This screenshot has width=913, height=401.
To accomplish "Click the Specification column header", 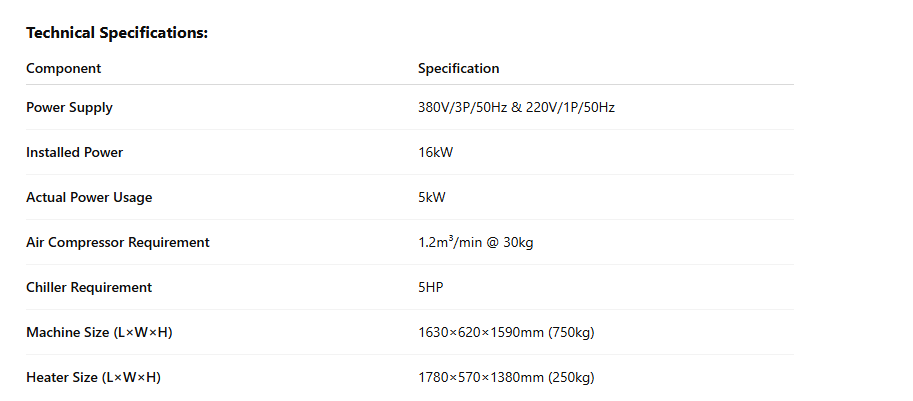I will click(458, 69).
